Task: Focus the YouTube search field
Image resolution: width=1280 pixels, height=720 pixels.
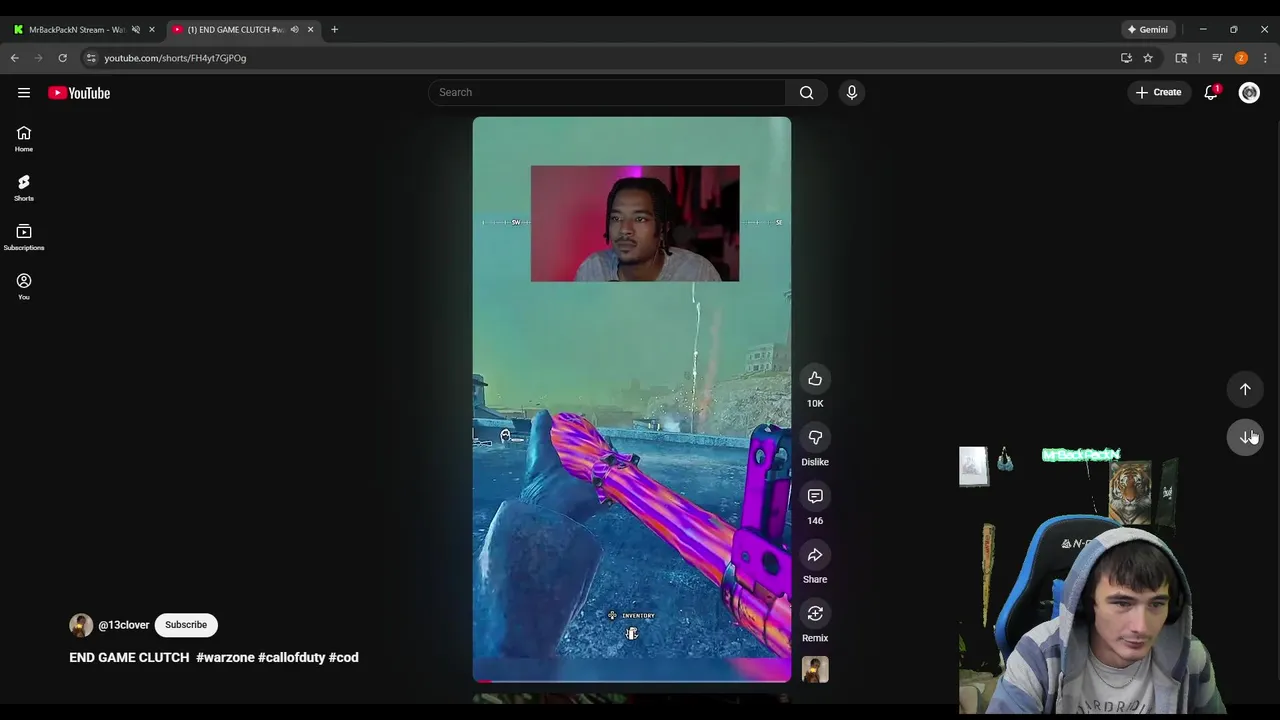Action: 608,93
